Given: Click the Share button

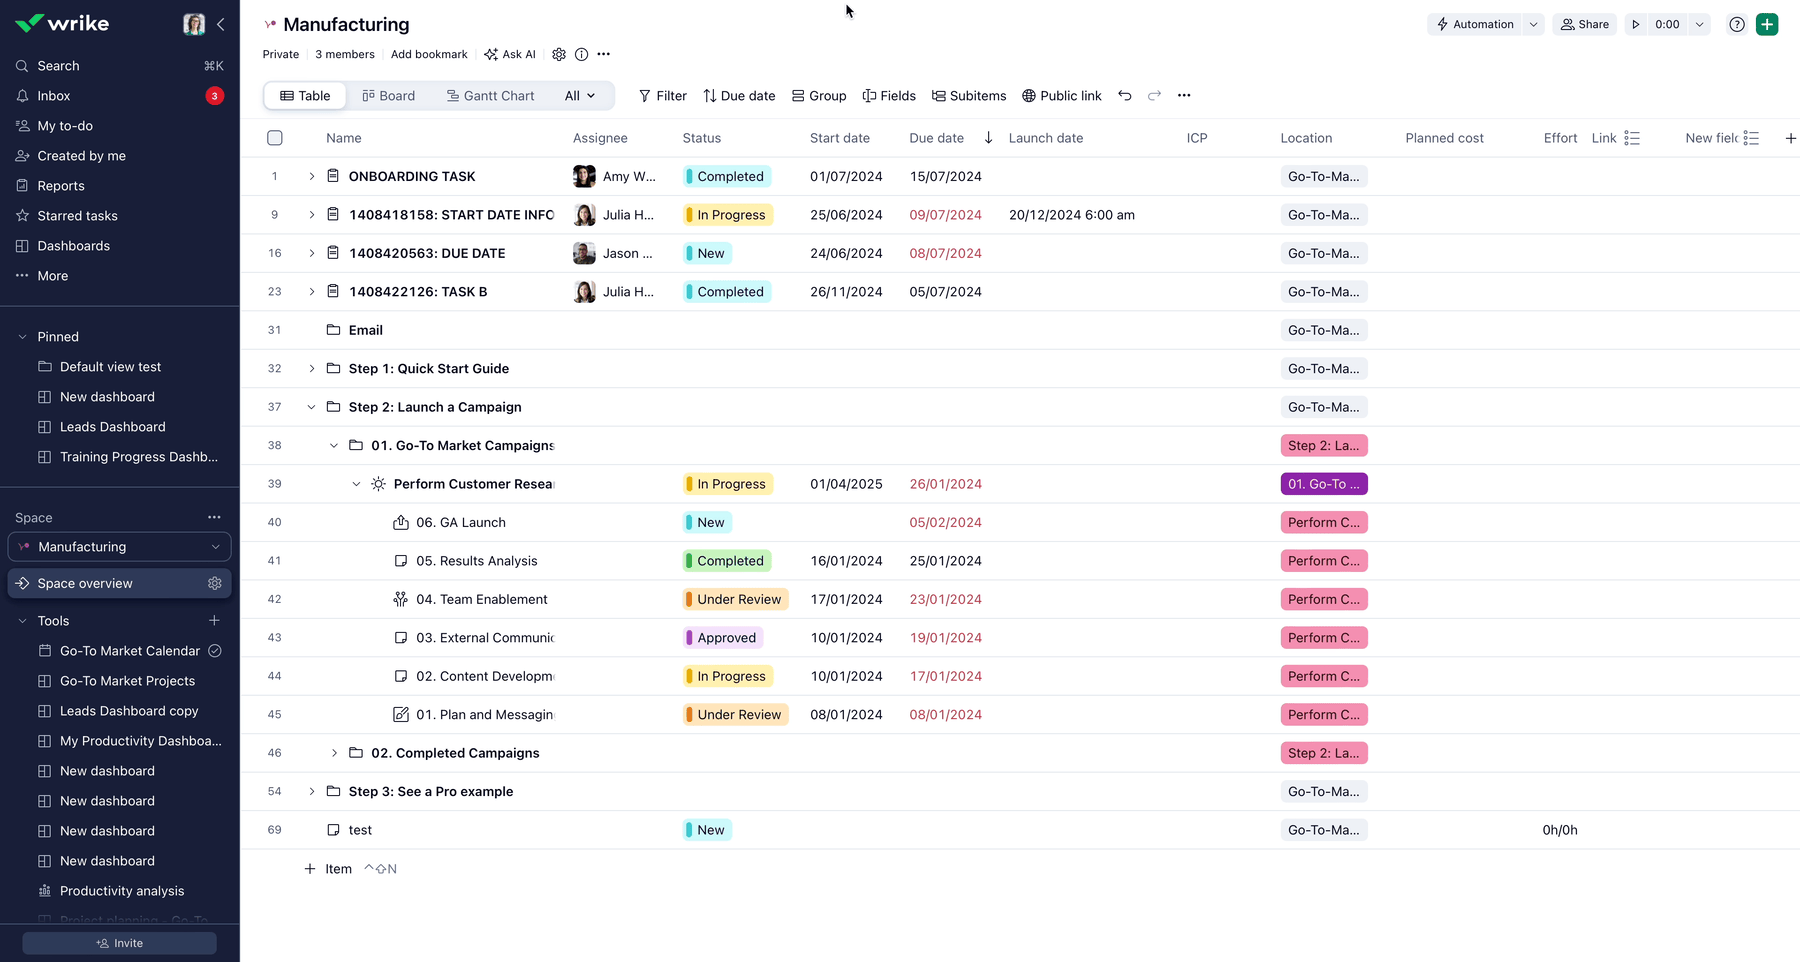Looking at the screenshot, I should (1584, 24).
